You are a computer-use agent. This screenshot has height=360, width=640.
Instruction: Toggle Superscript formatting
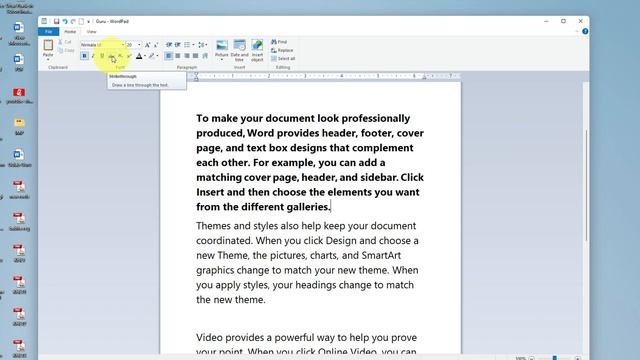129,56
